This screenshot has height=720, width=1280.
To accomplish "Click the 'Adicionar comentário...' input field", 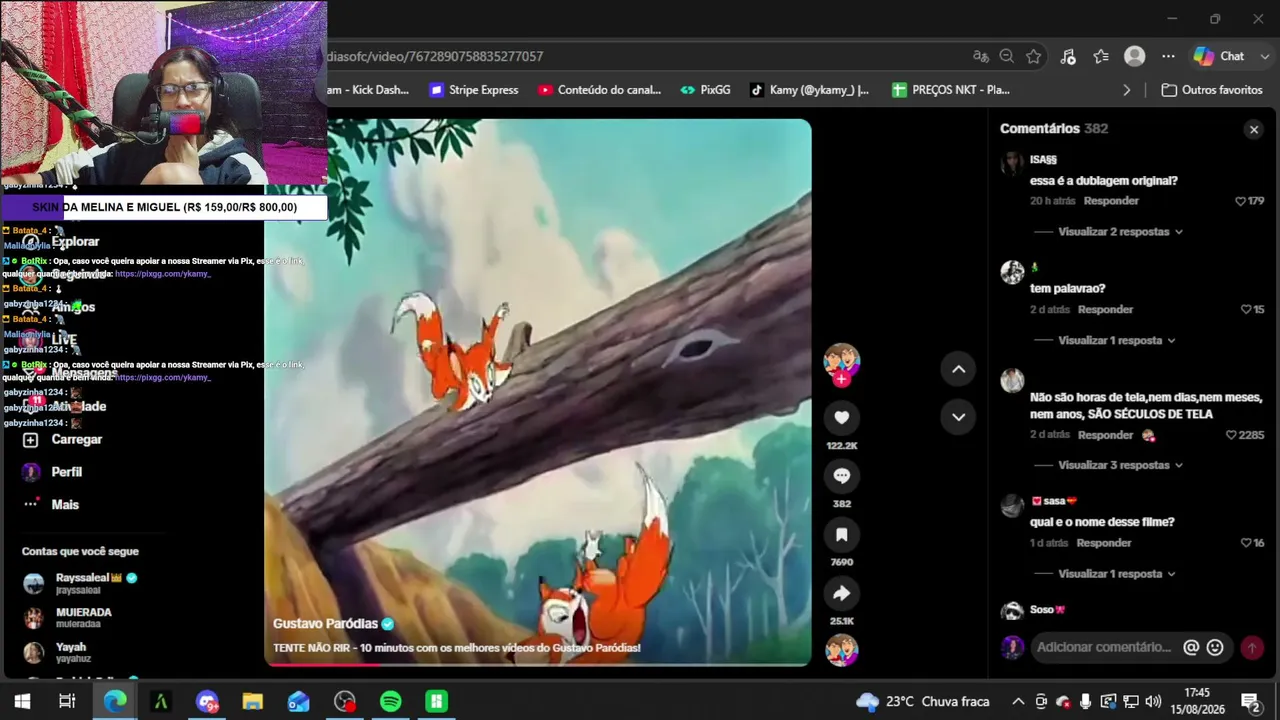I will [1104, 647].
